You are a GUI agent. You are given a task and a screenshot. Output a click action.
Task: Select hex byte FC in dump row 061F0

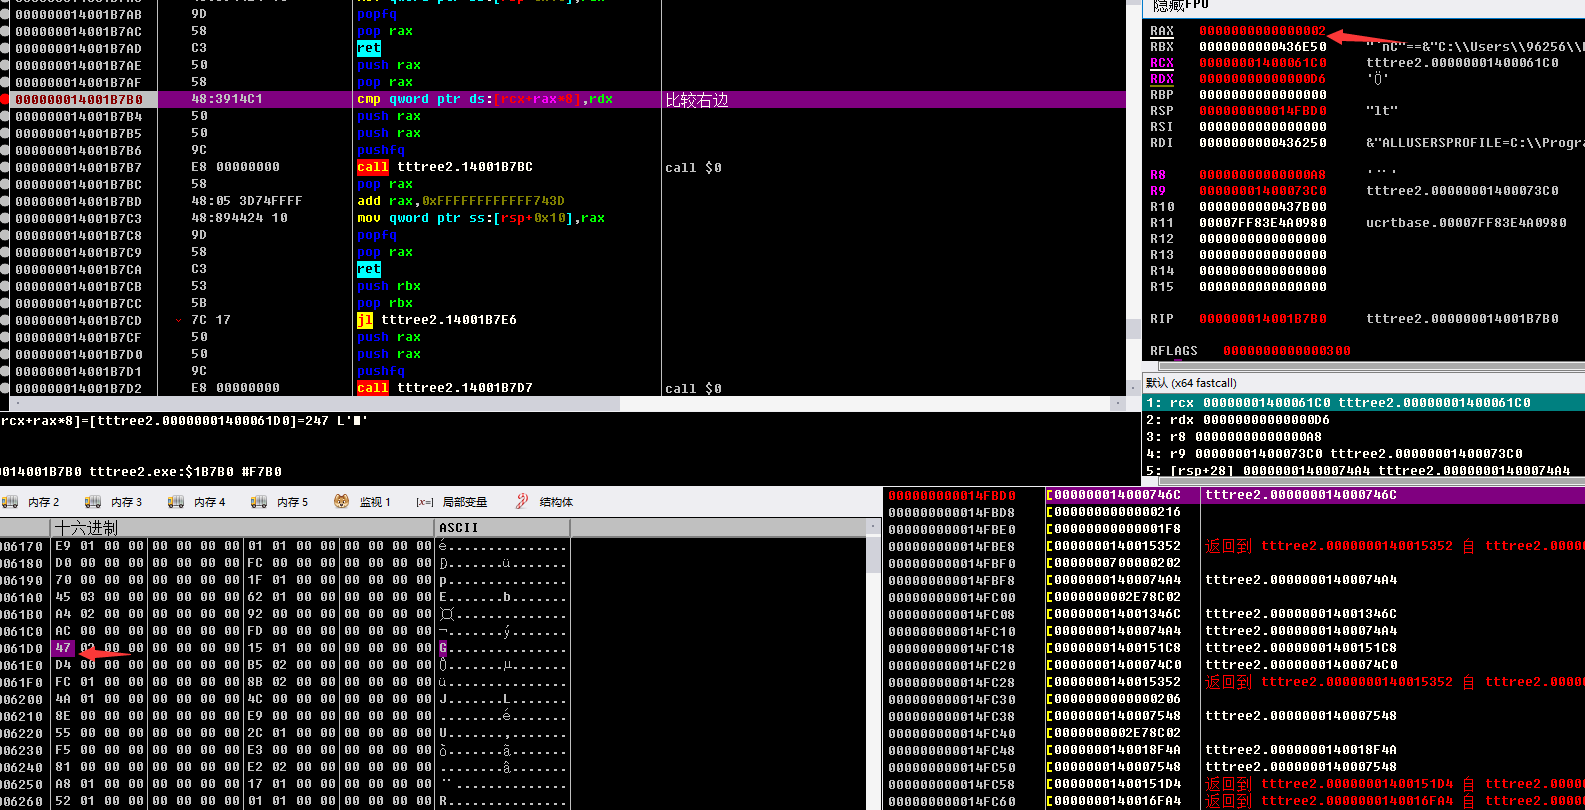coord(63,682)
